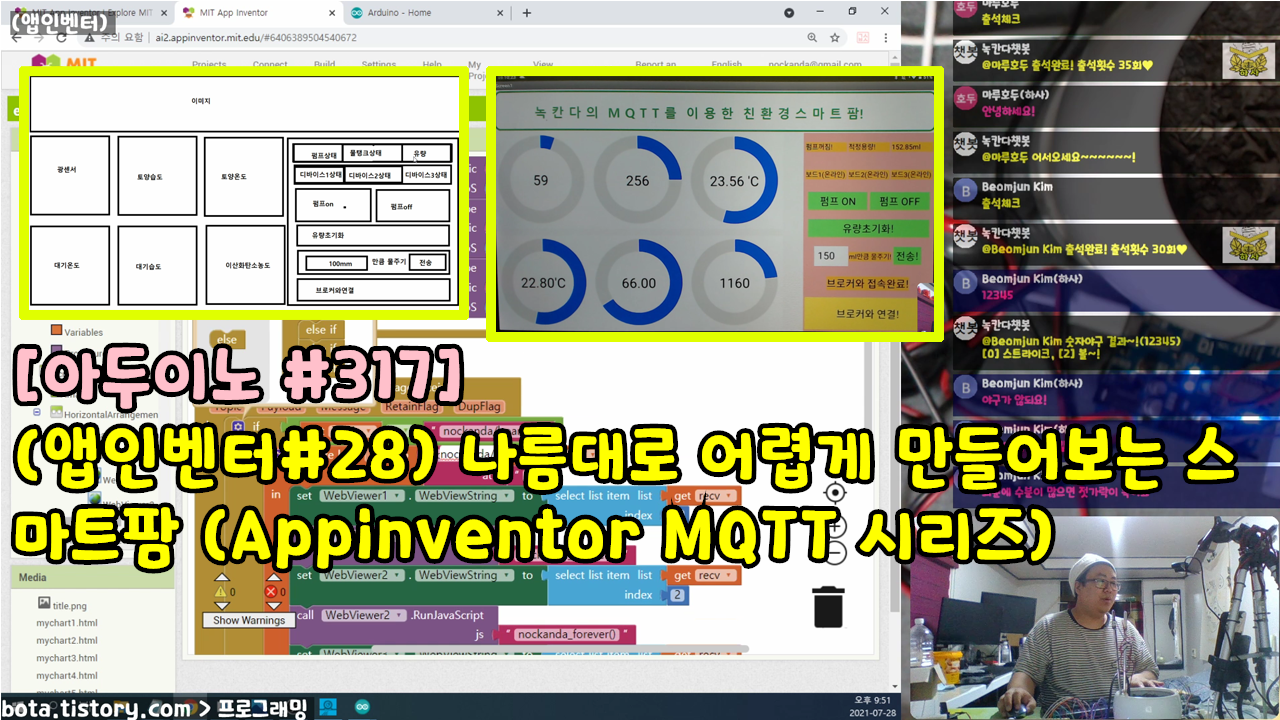Click mychart3.html in Media list
The height and width of the screenshot is (720, 1280).
(x=67, y=658)
